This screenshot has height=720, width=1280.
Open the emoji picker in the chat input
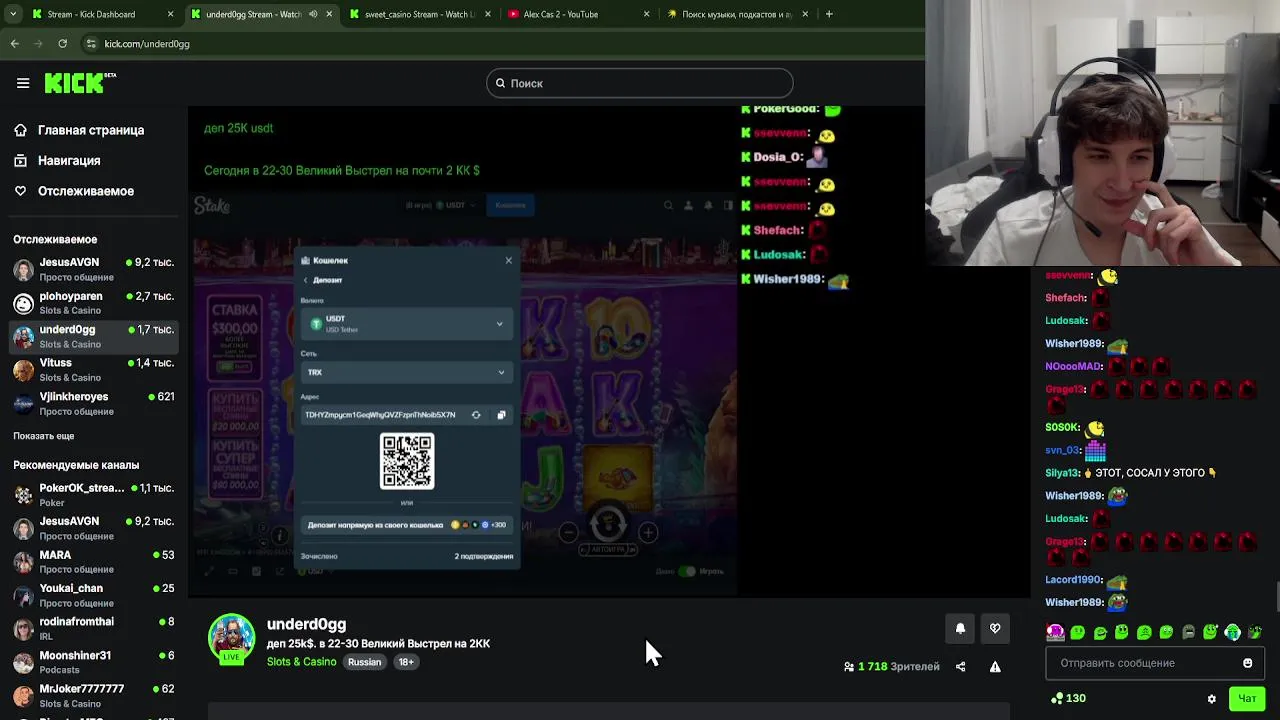(1247, 663)
